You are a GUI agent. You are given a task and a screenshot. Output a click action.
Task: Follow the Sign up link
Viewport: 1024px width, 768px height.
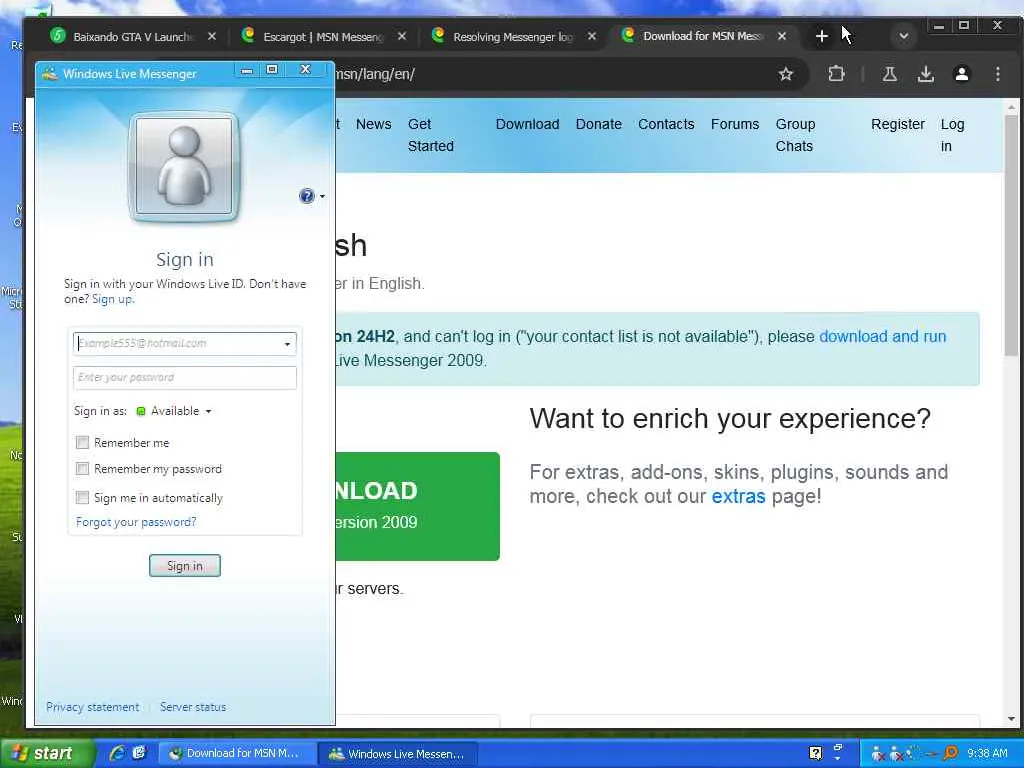[112, 299]
